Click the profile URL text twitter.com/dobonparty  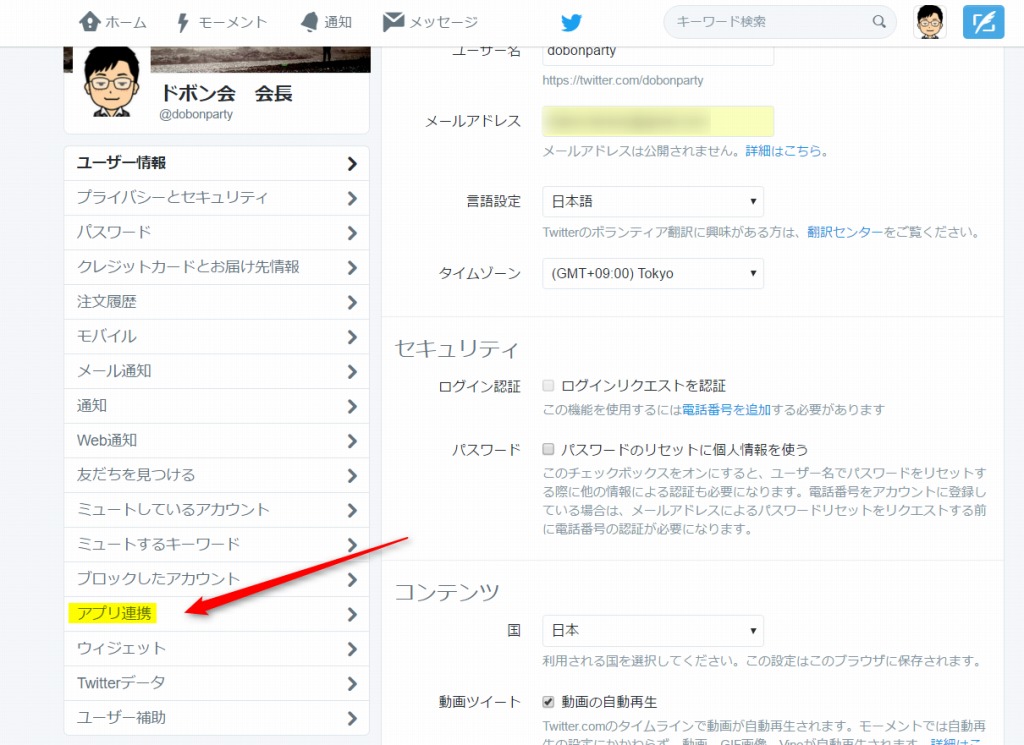[622, 80]
